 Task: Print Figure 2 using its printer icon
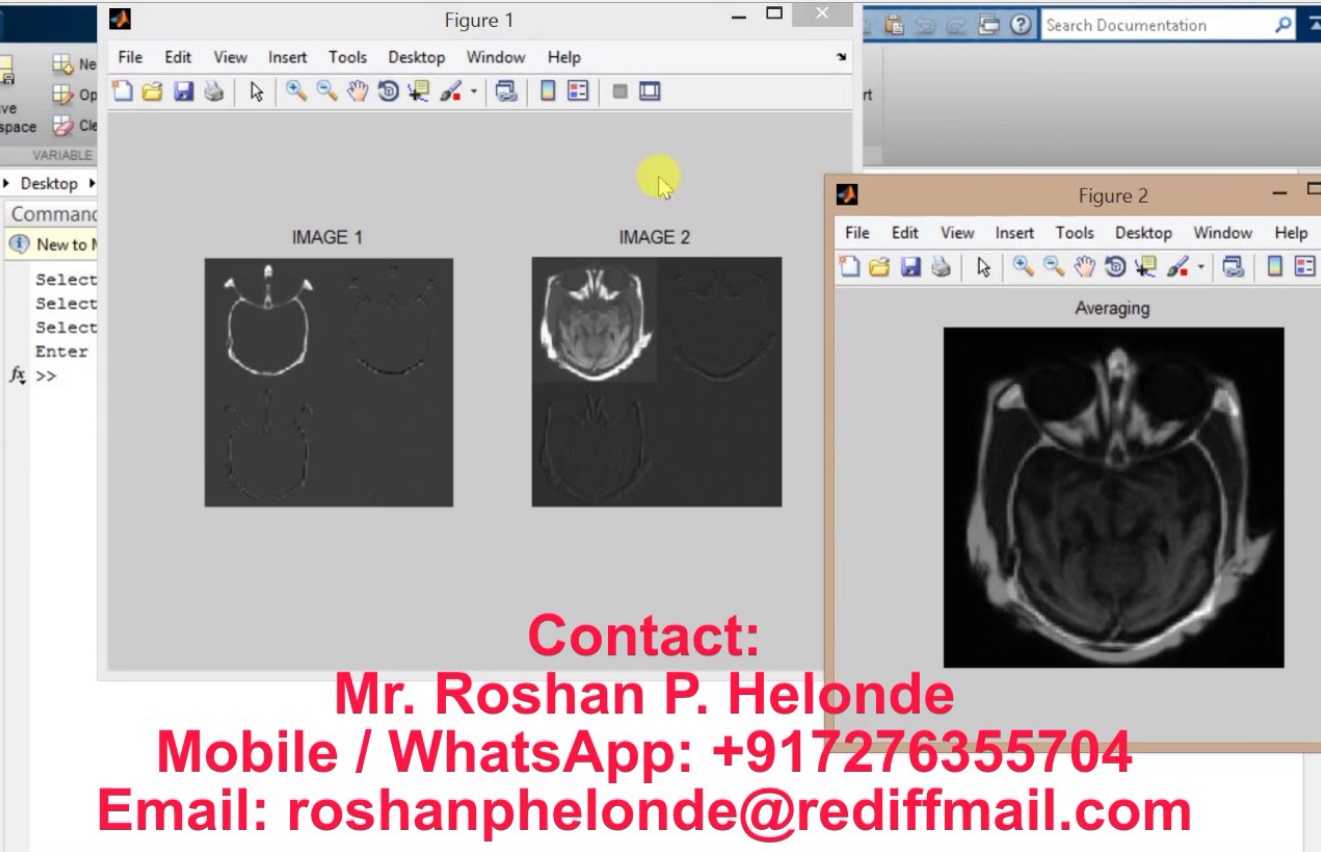938,267
